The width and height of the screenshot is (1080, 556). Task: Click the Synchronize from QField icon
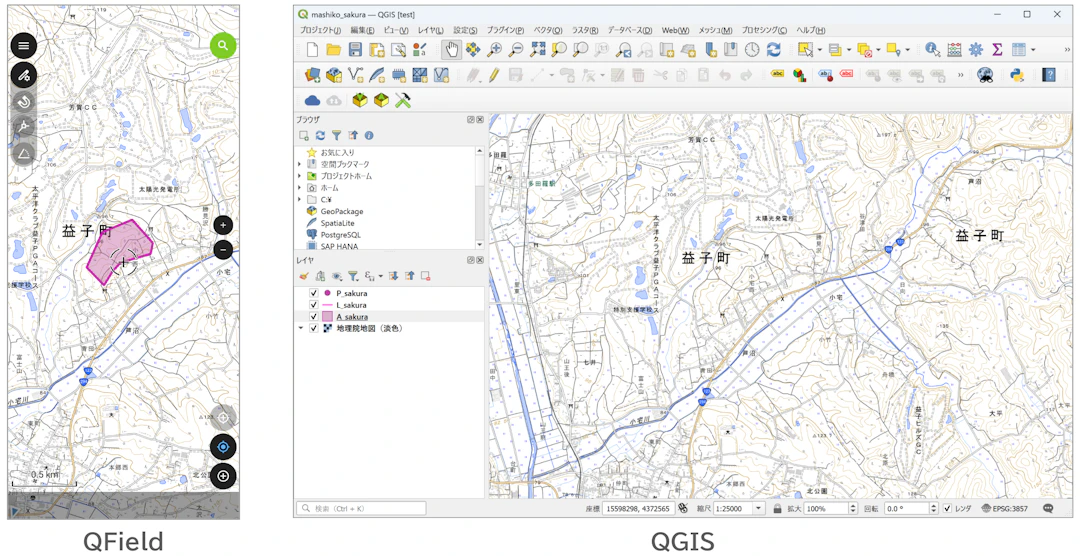coord(381,101)
